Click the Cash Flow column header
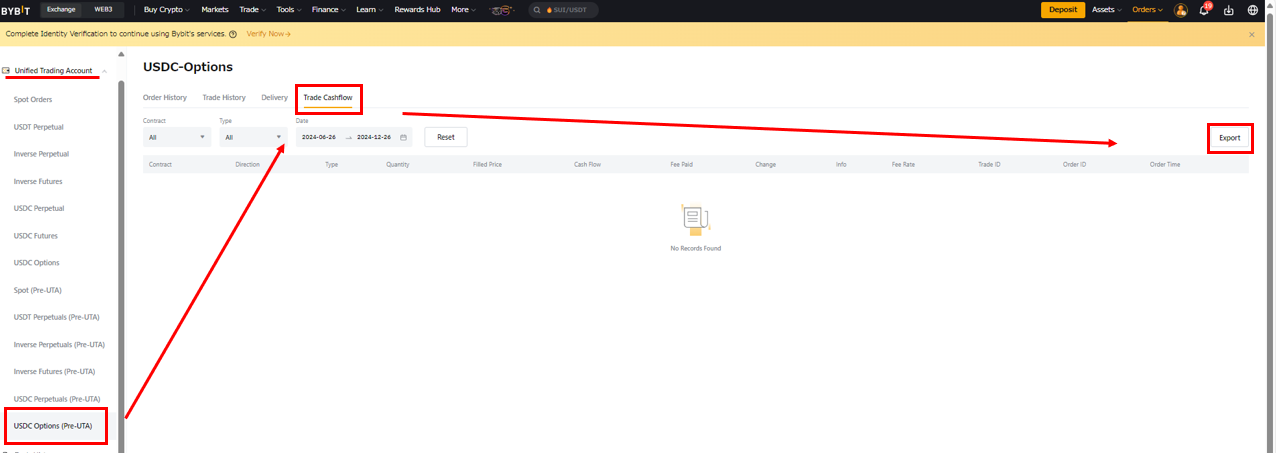The image size is (1276, 453). [x=587, y=164]
